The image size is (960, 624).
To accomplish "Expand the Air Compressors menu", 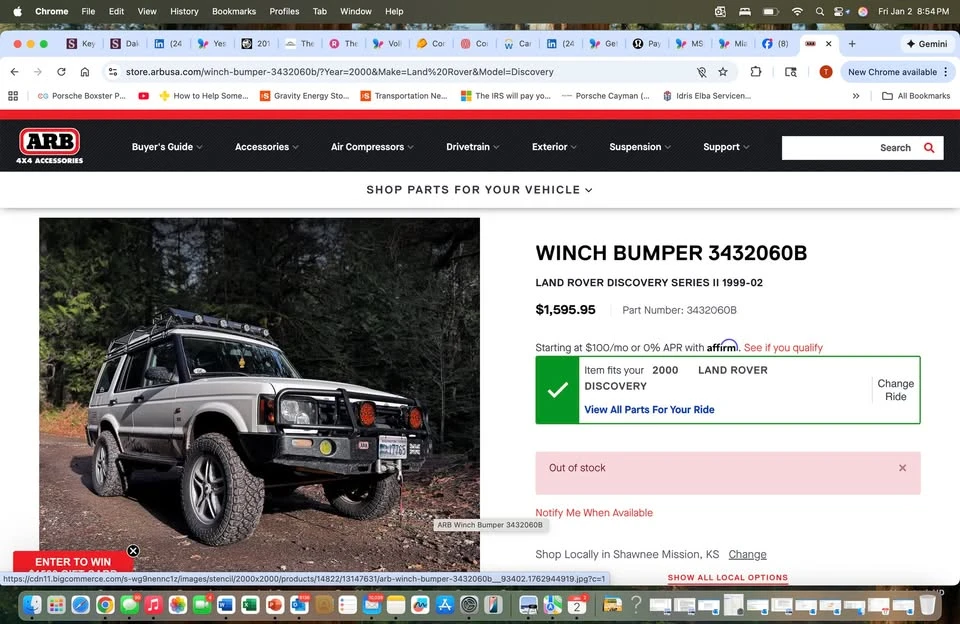I will pyautogui.click(x=372, y=147).
